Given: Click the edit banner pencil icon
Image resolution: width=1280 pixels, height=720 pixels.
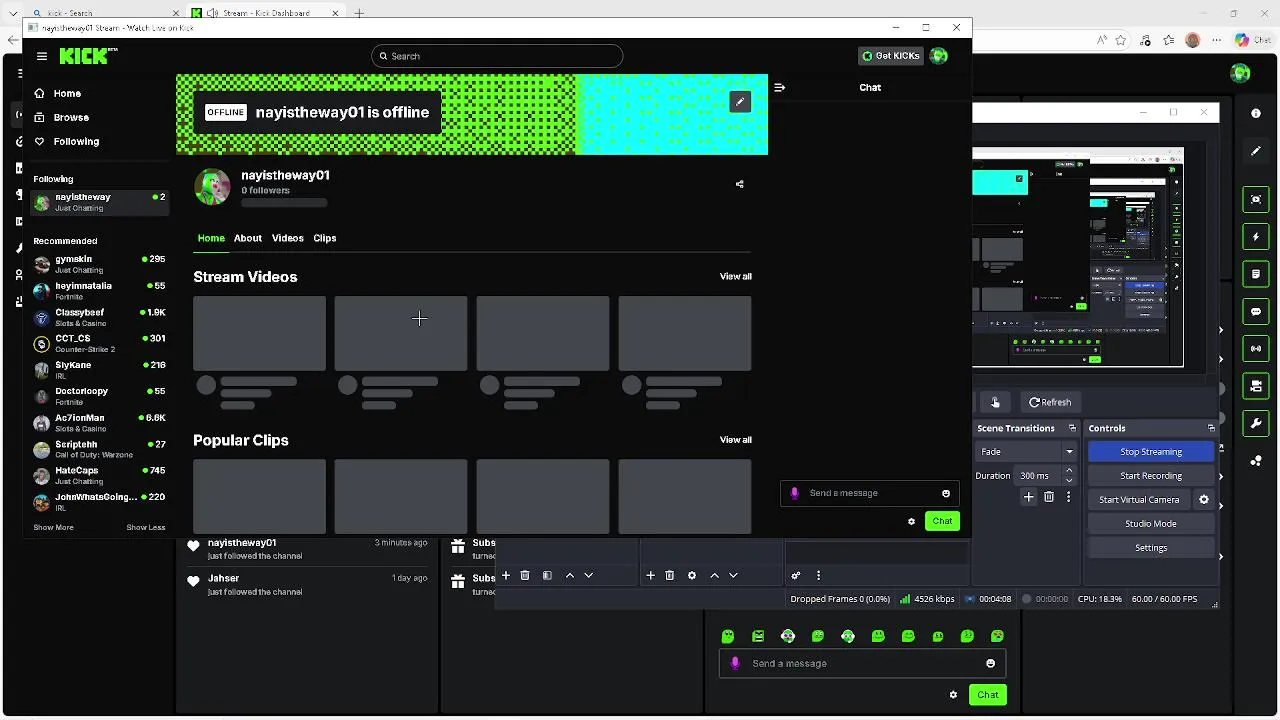Looking at the screenshot, I should (x=740, y=102).
